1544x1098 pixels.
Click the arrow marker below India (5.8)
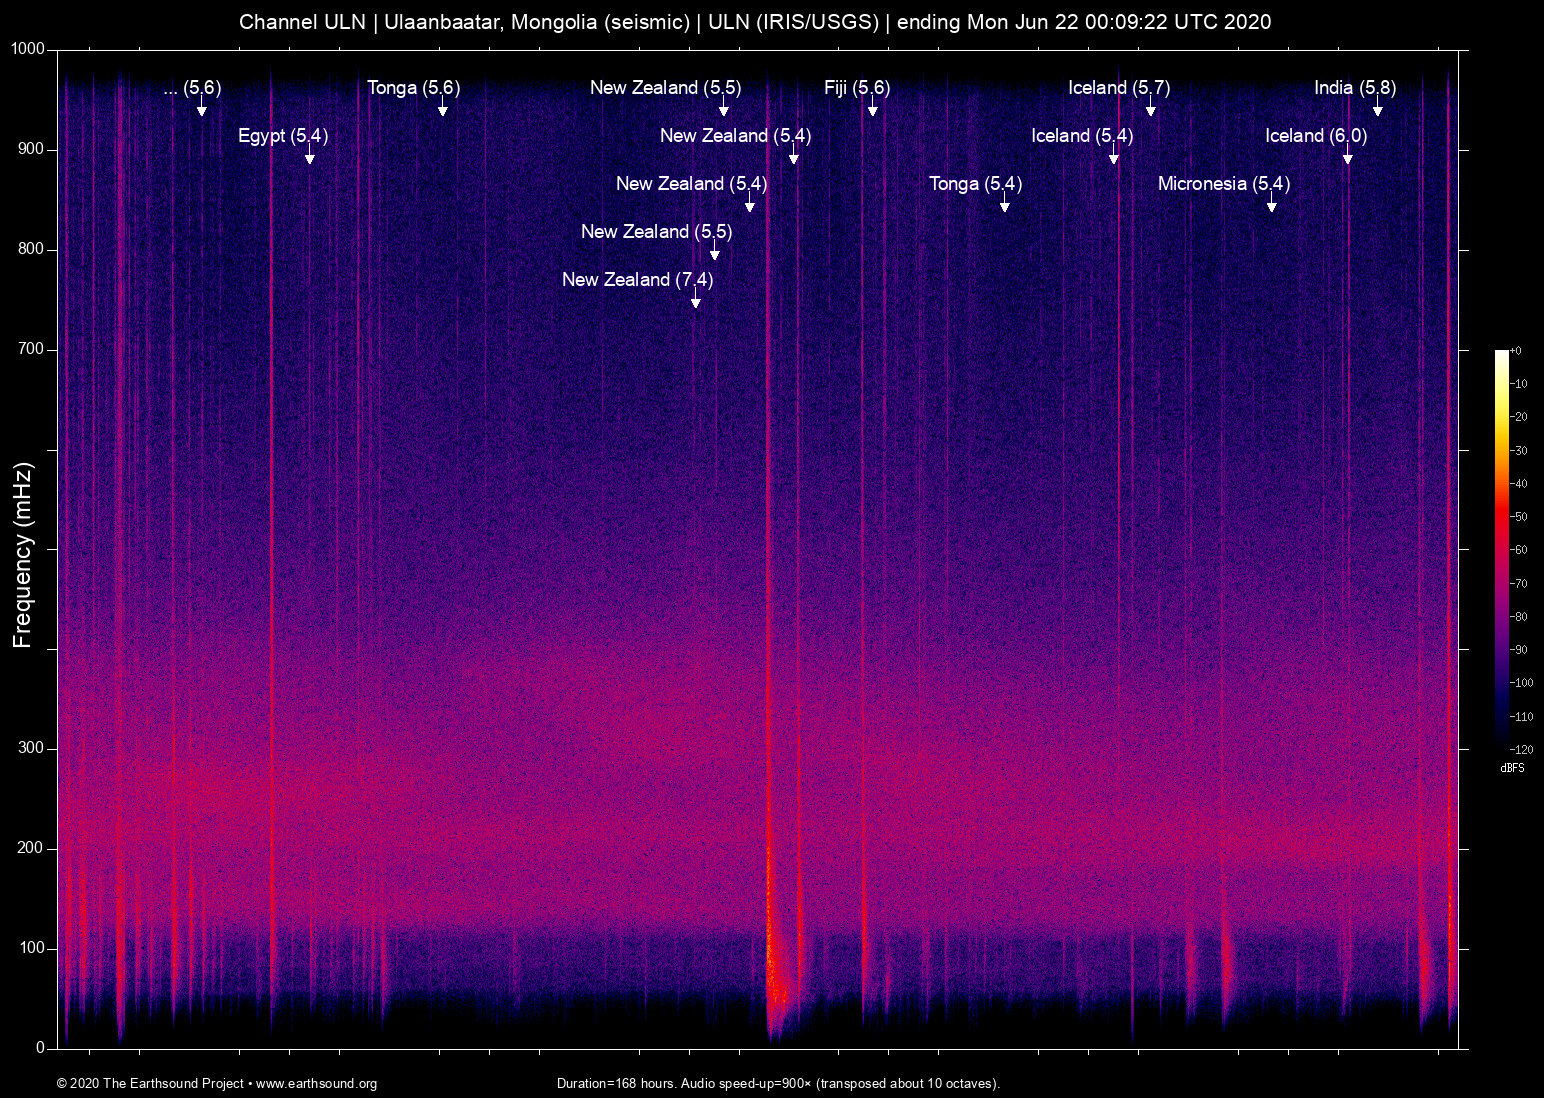coord(1378,109)
